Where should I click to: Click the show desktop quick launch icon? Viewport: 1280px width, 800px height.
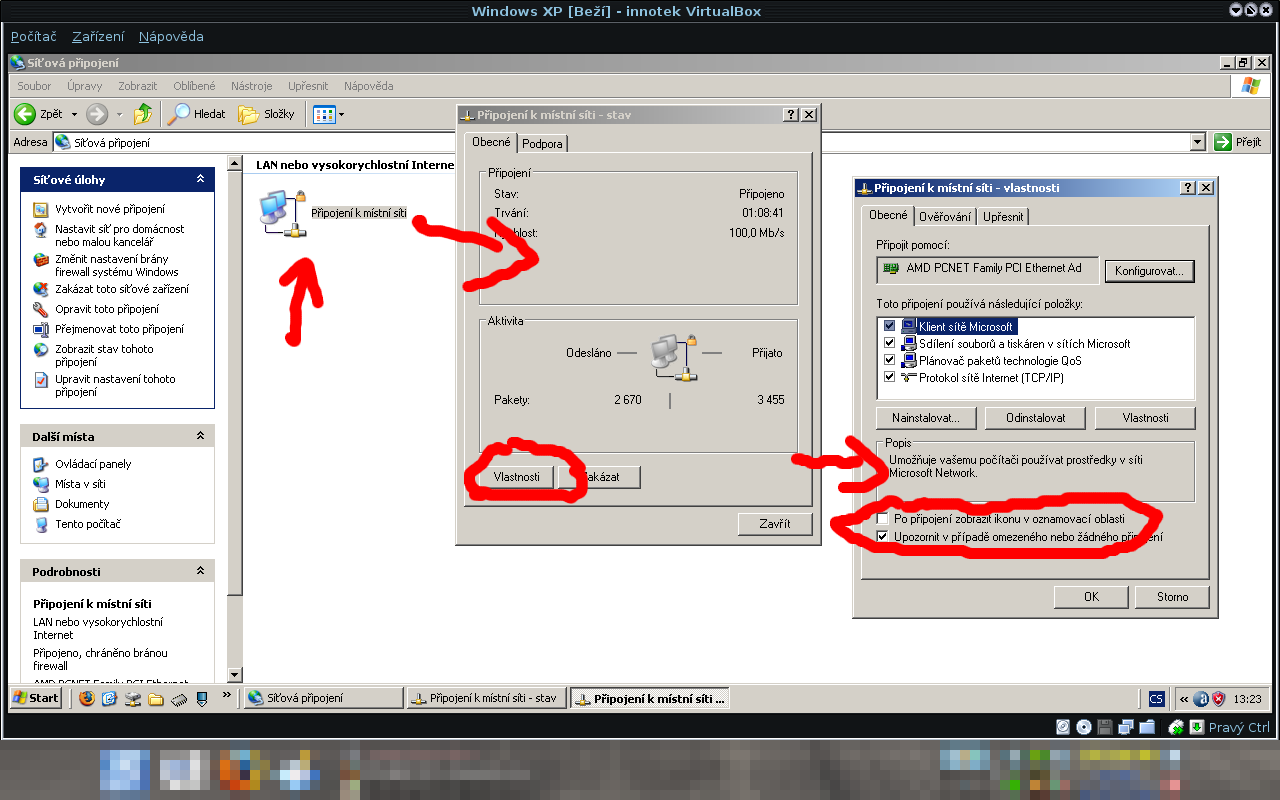tap(202, 698)
